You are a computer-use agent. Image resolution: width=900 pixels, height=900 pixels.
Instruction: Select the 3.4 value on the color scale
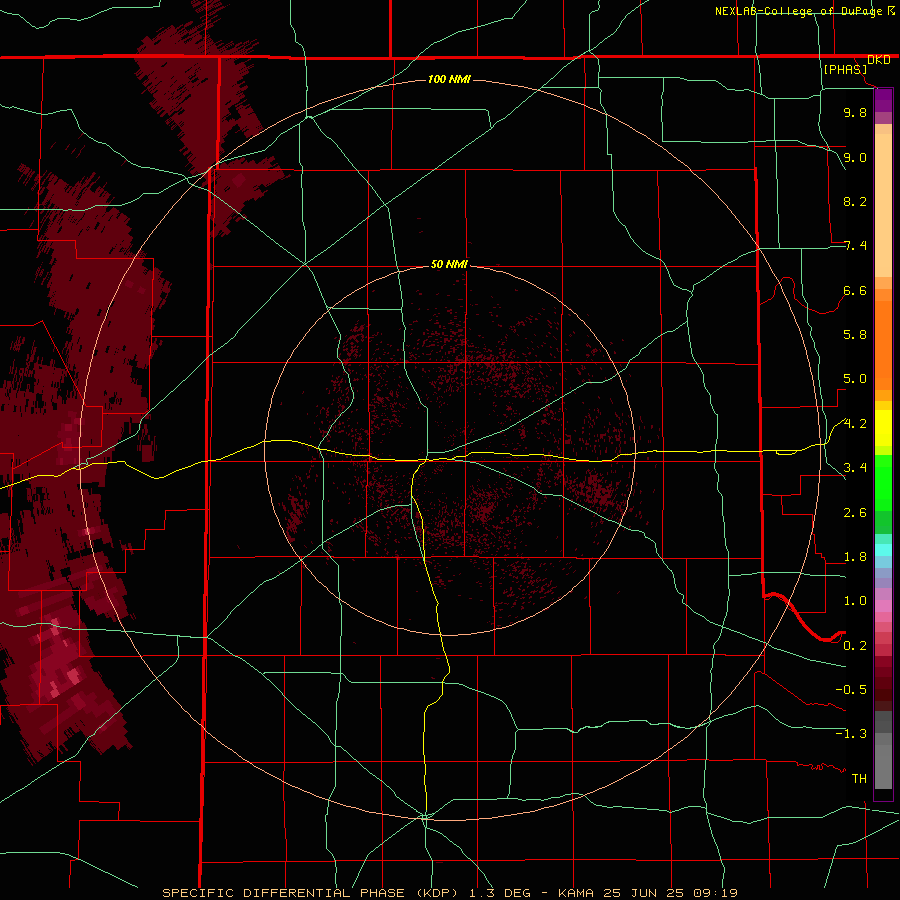click(x=855, y=468)
